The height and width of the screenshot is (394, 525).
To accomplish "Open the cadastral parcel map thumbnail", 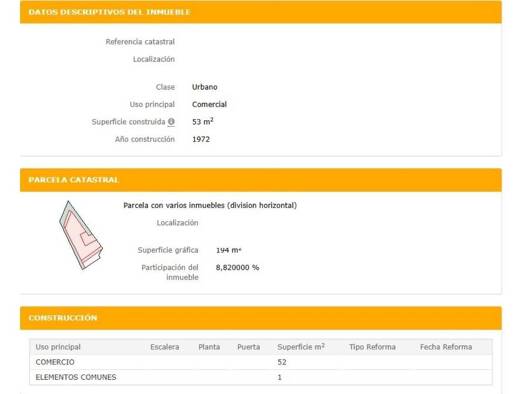I will pyautogui.click(x=81, y=235).
